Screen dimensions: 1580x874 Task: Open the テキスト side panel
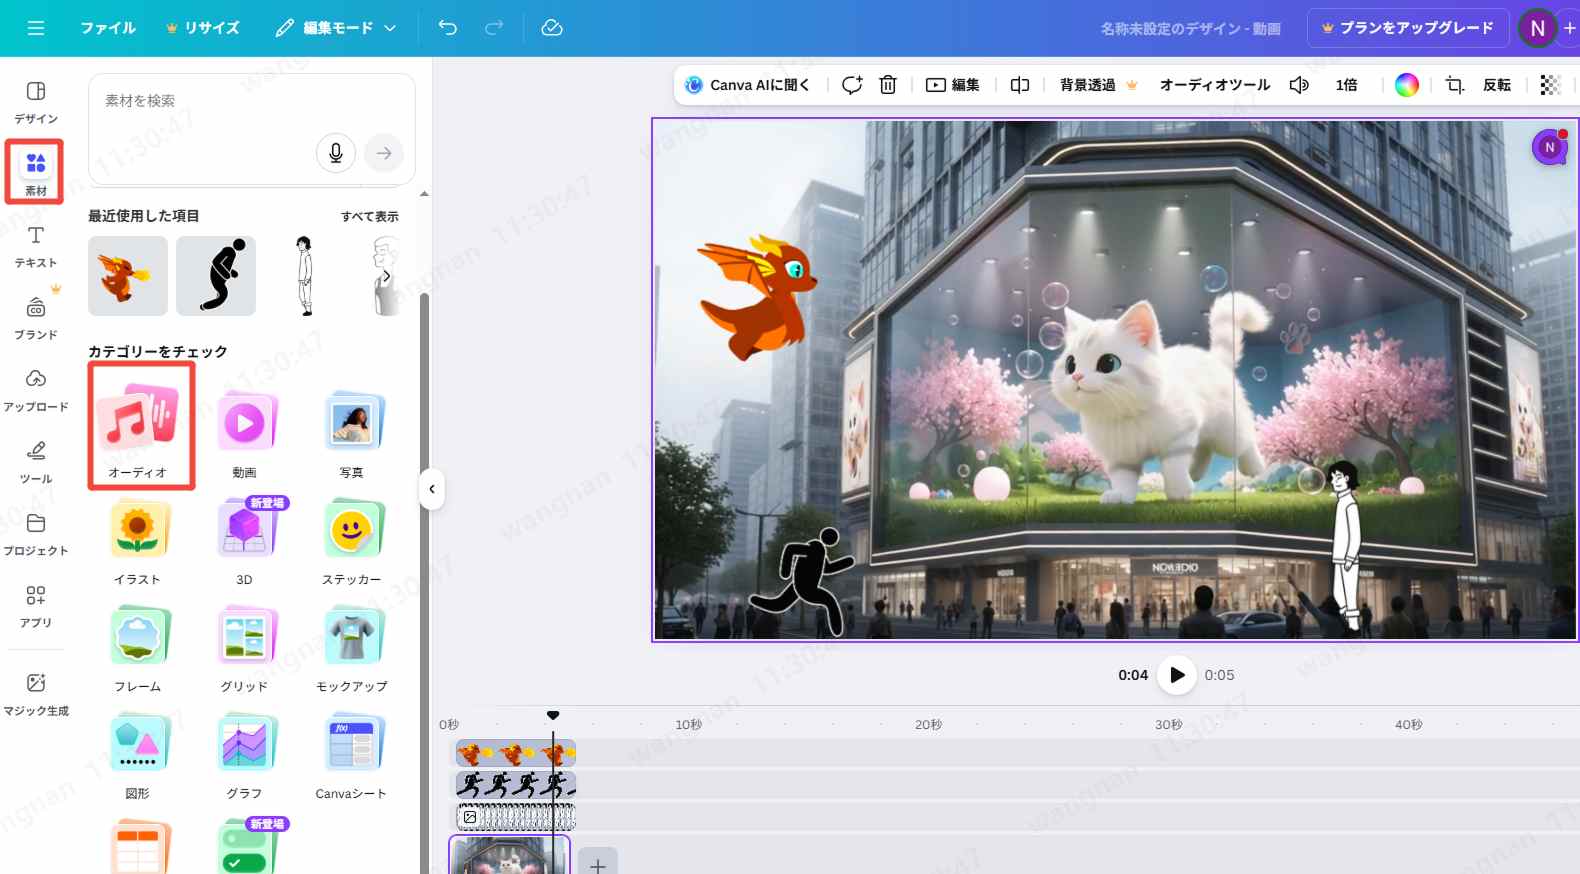click(36, 246)
